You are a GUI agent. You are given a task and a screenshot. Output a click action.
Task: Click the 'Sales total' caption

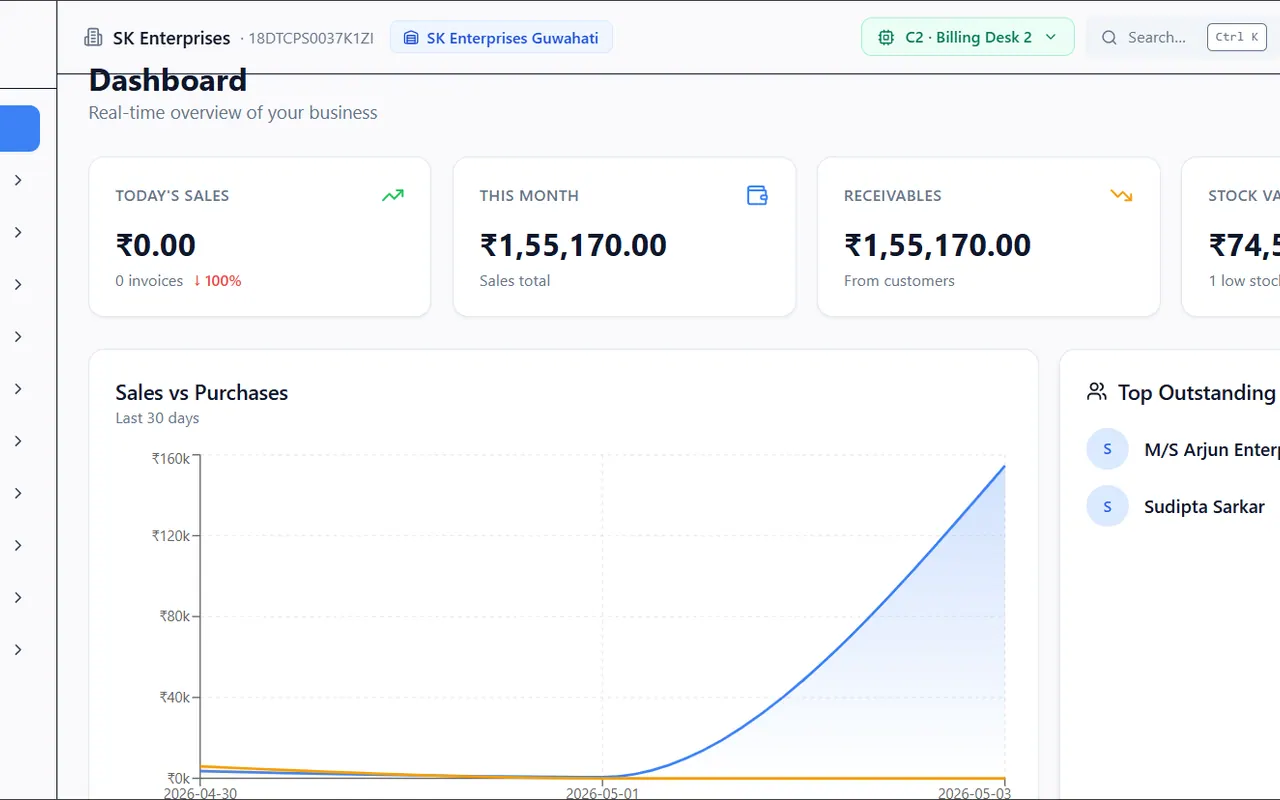[515, 281]
